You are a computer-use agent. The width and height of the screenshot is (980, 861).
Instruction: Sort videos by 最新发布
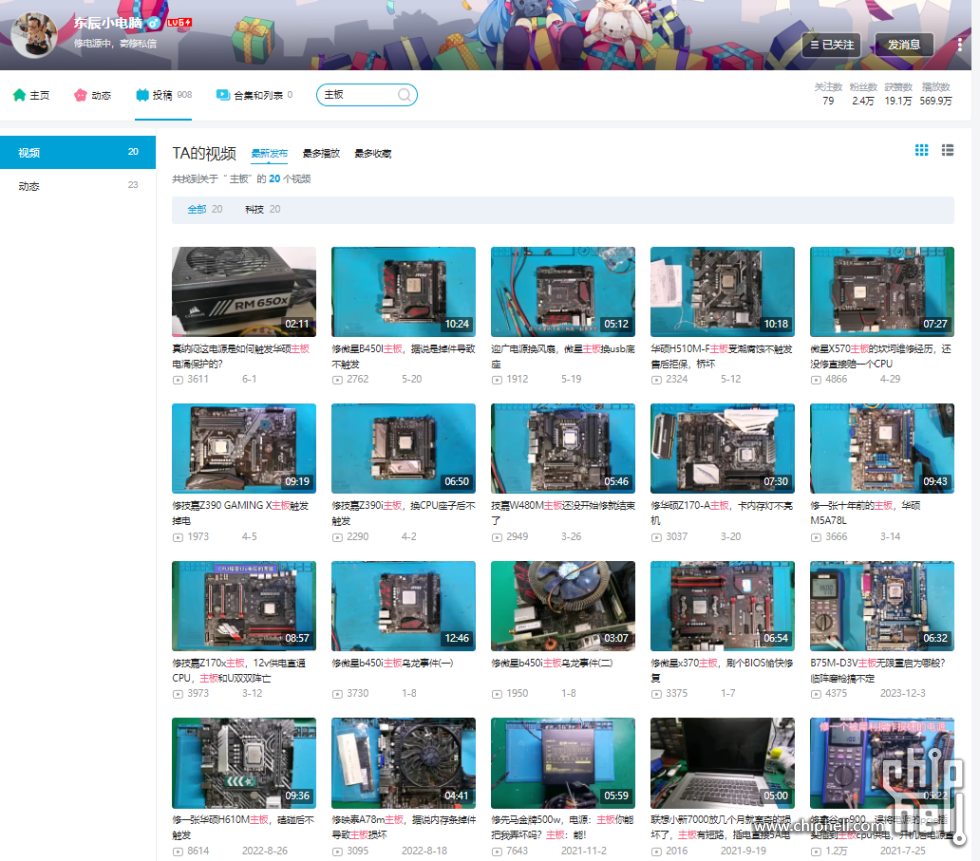269,154
